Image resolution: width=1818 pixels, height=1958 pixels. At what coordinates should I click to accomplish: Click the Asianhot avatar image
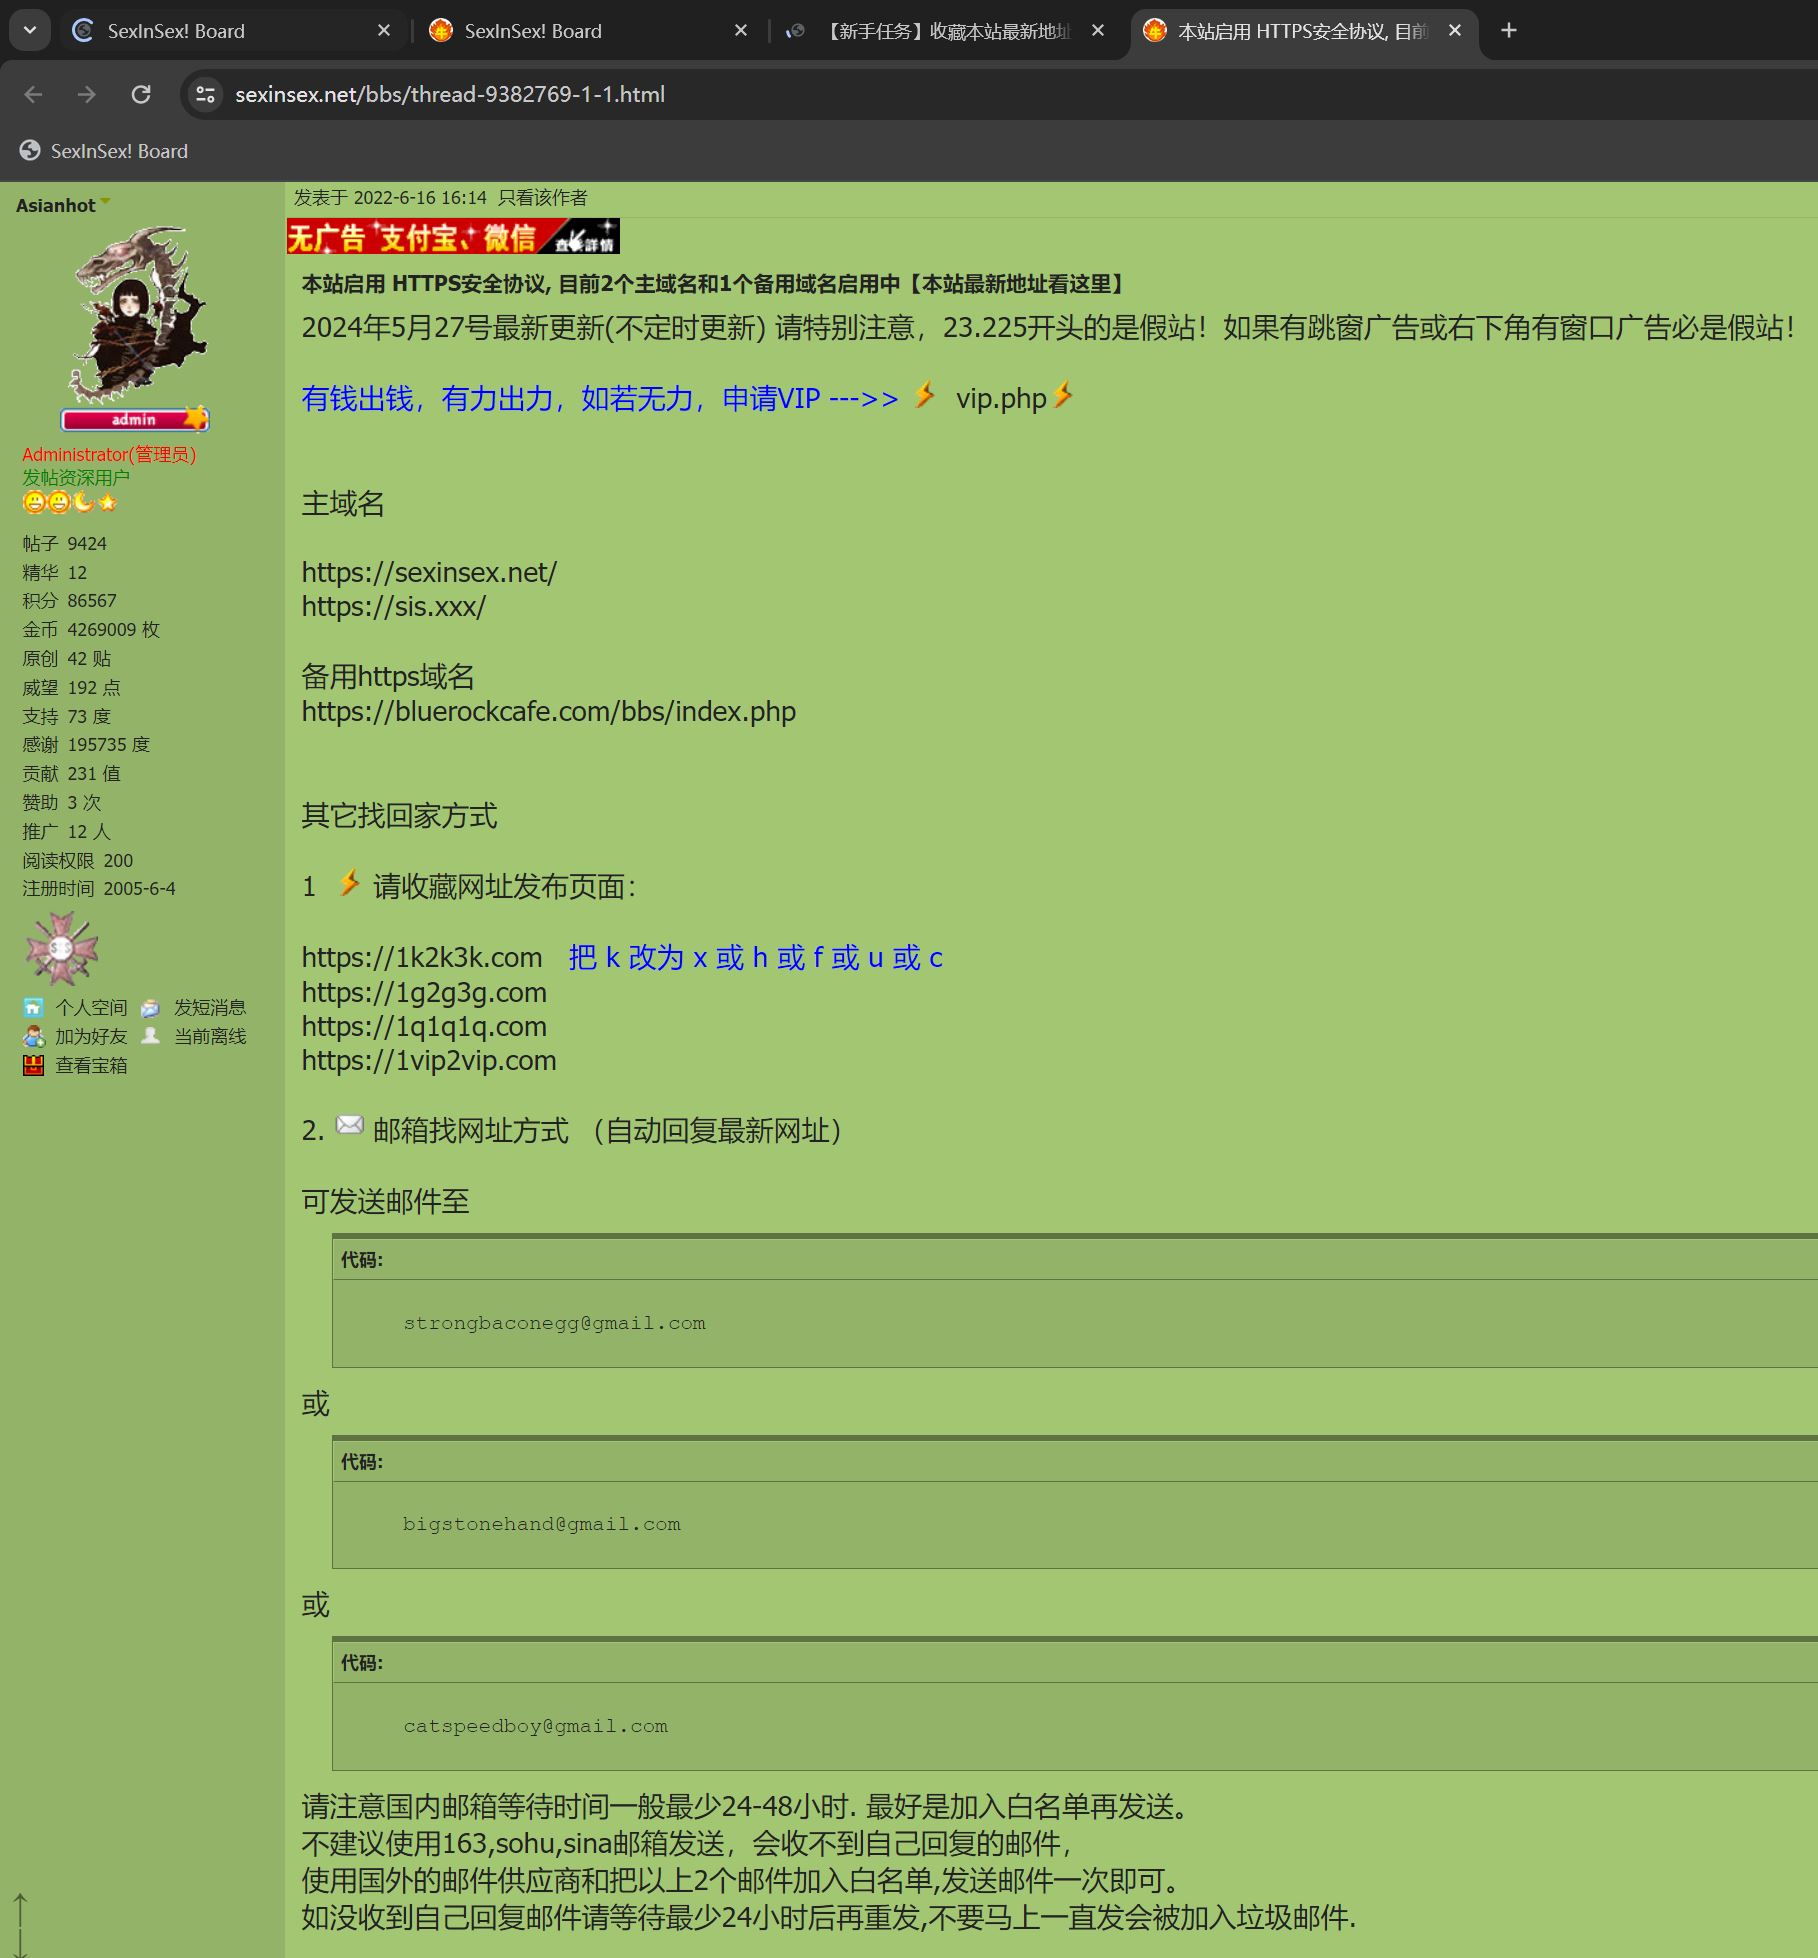click(x=137, y=314)
